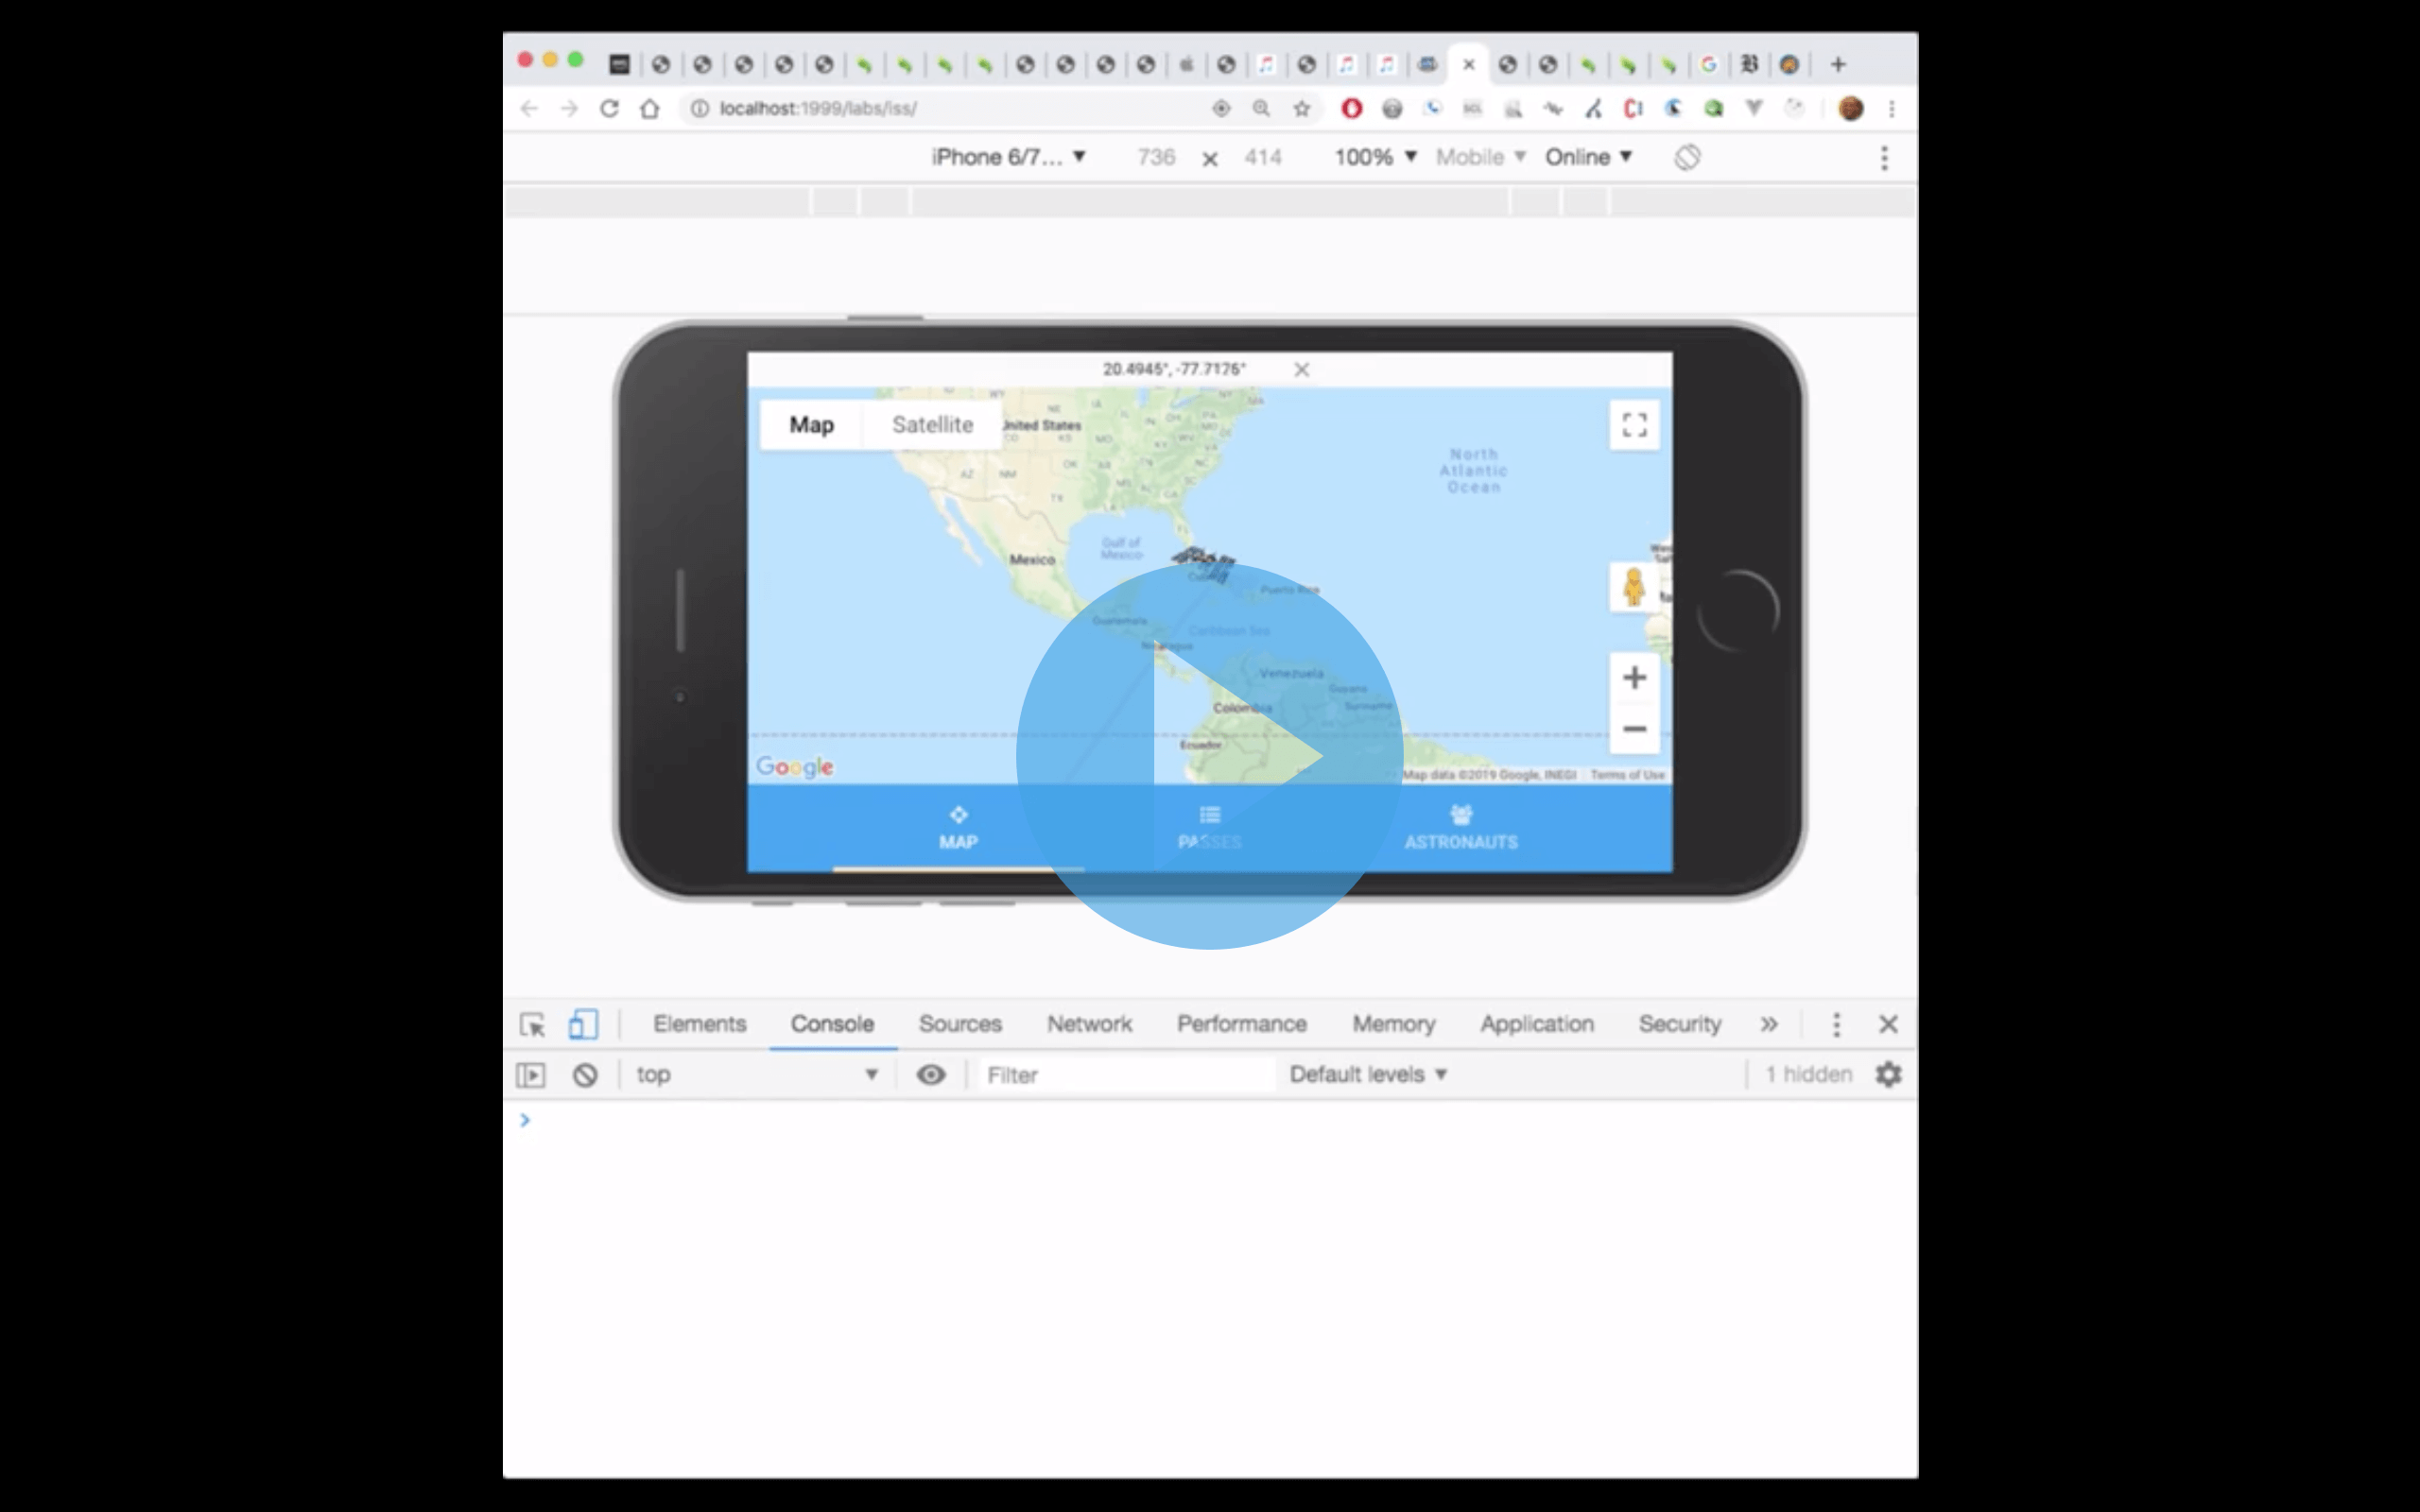This screenshot has width=2420, height=1512.
Task: Clear the console
Action: 585,1075
